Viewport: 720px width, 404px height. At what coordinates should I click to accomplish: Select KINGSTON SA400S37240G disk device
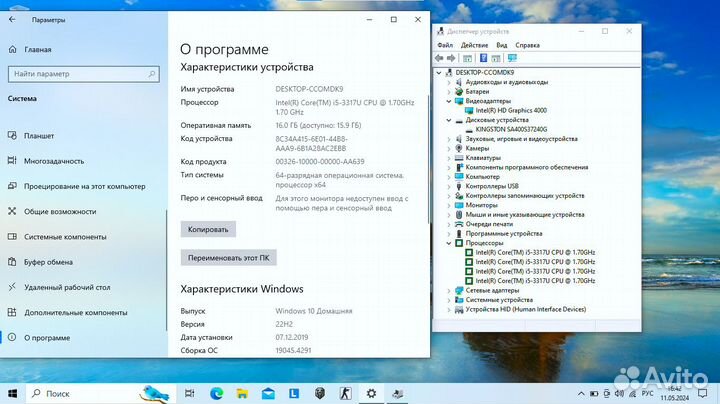[511, 129]
